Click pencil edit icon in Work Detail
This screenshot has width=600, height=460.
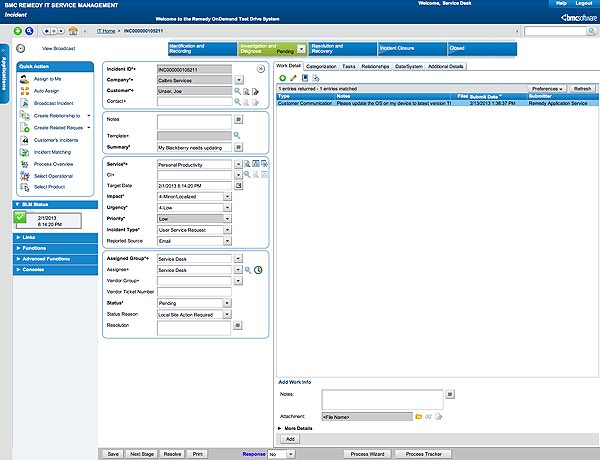(293, 78)
